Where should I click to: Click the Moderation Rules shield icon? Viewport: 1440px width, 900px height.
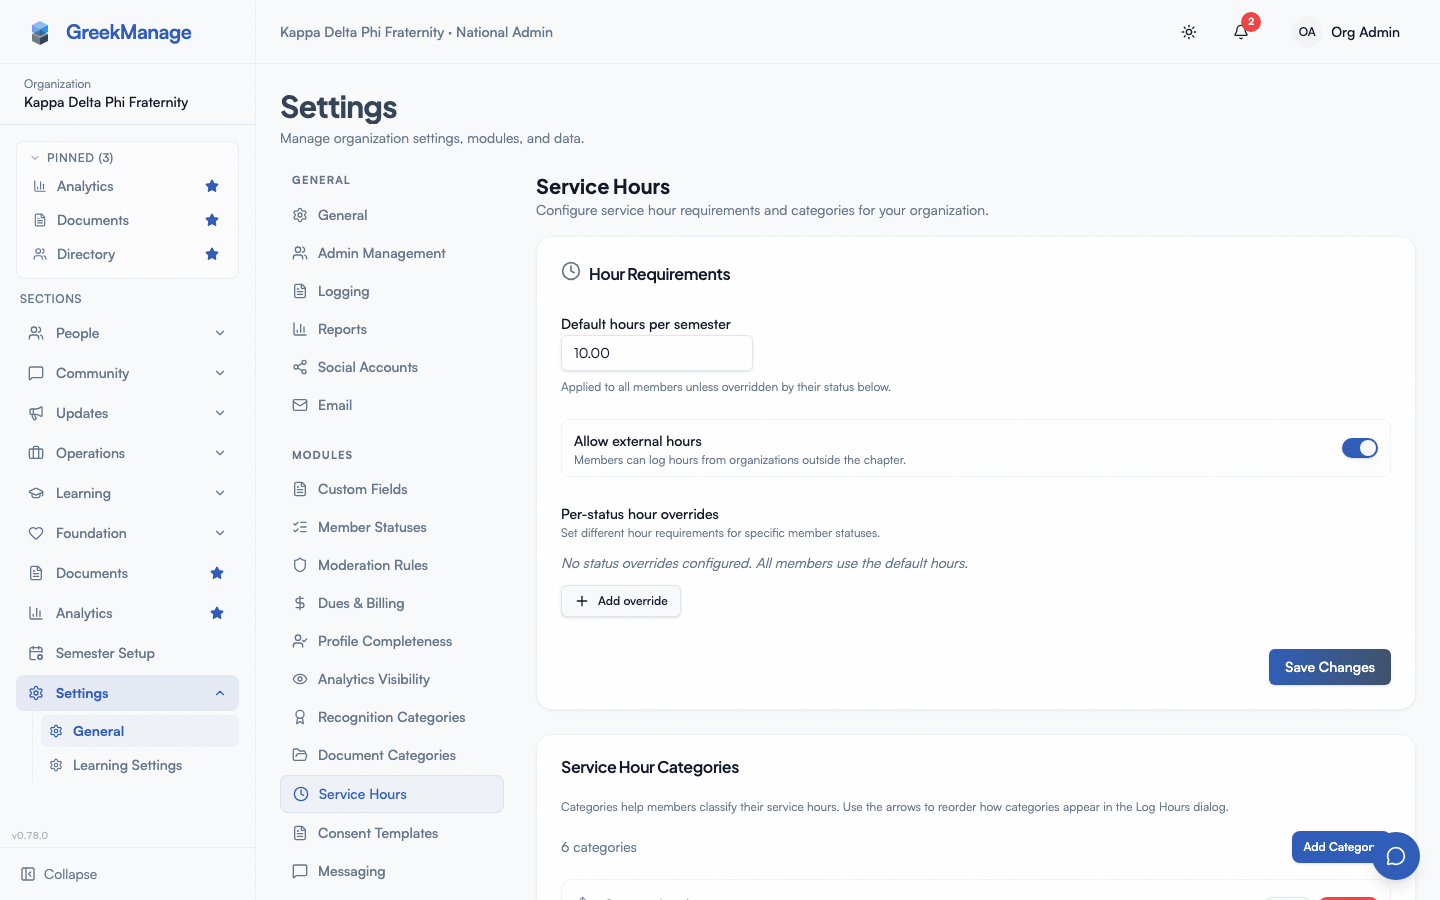300,565
